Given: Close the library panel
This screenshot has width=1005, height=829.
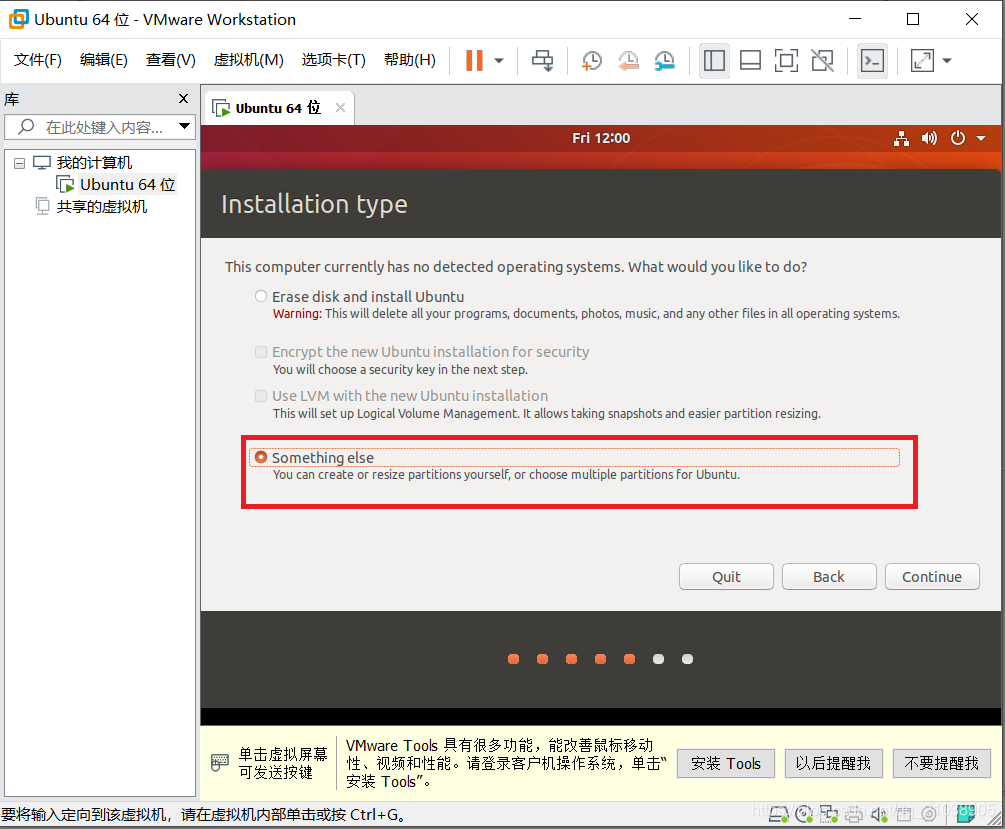Looking at the screenshot, I should click(x=183, y=98).
